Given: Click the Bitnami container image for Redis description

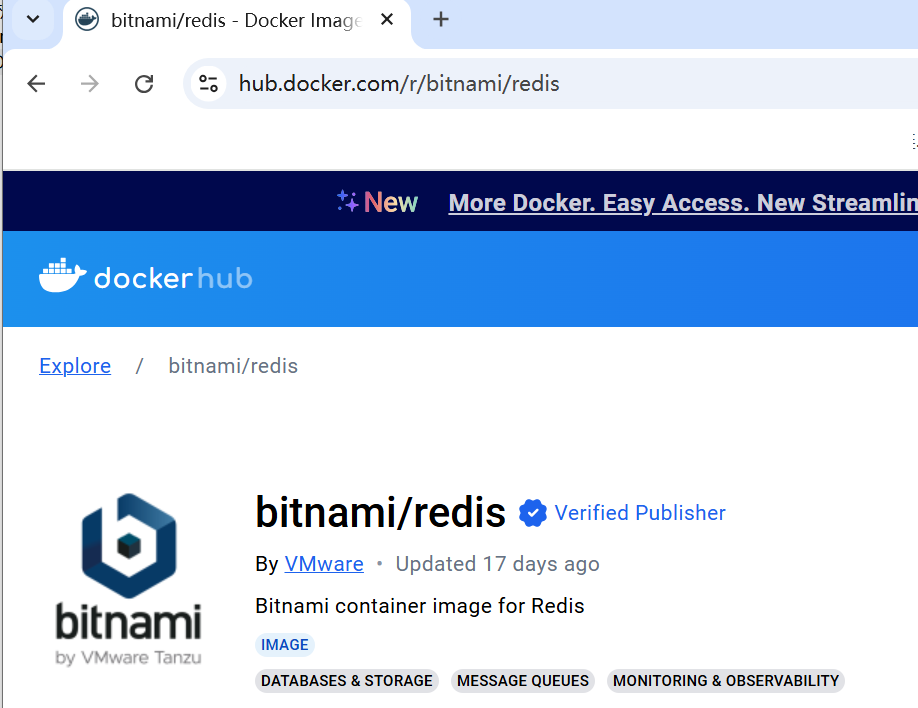Looking at the screenshot, I should 420,606.
